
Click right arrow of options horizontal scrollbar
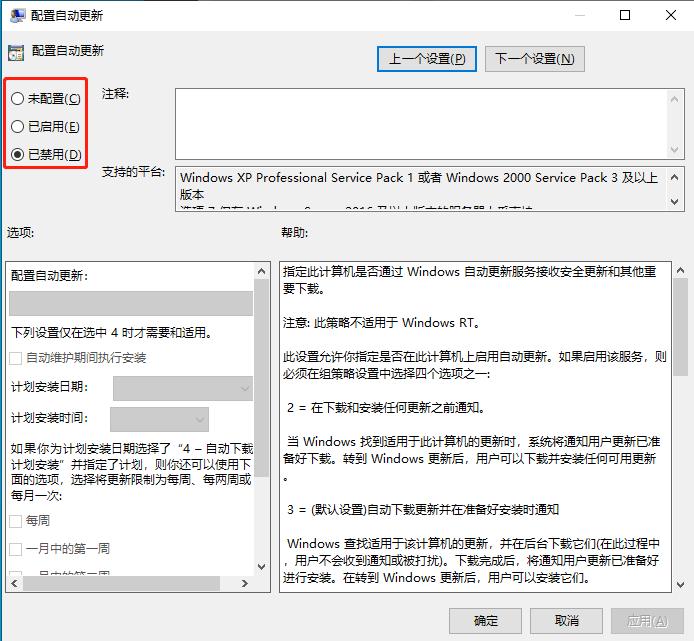(244, 583)
